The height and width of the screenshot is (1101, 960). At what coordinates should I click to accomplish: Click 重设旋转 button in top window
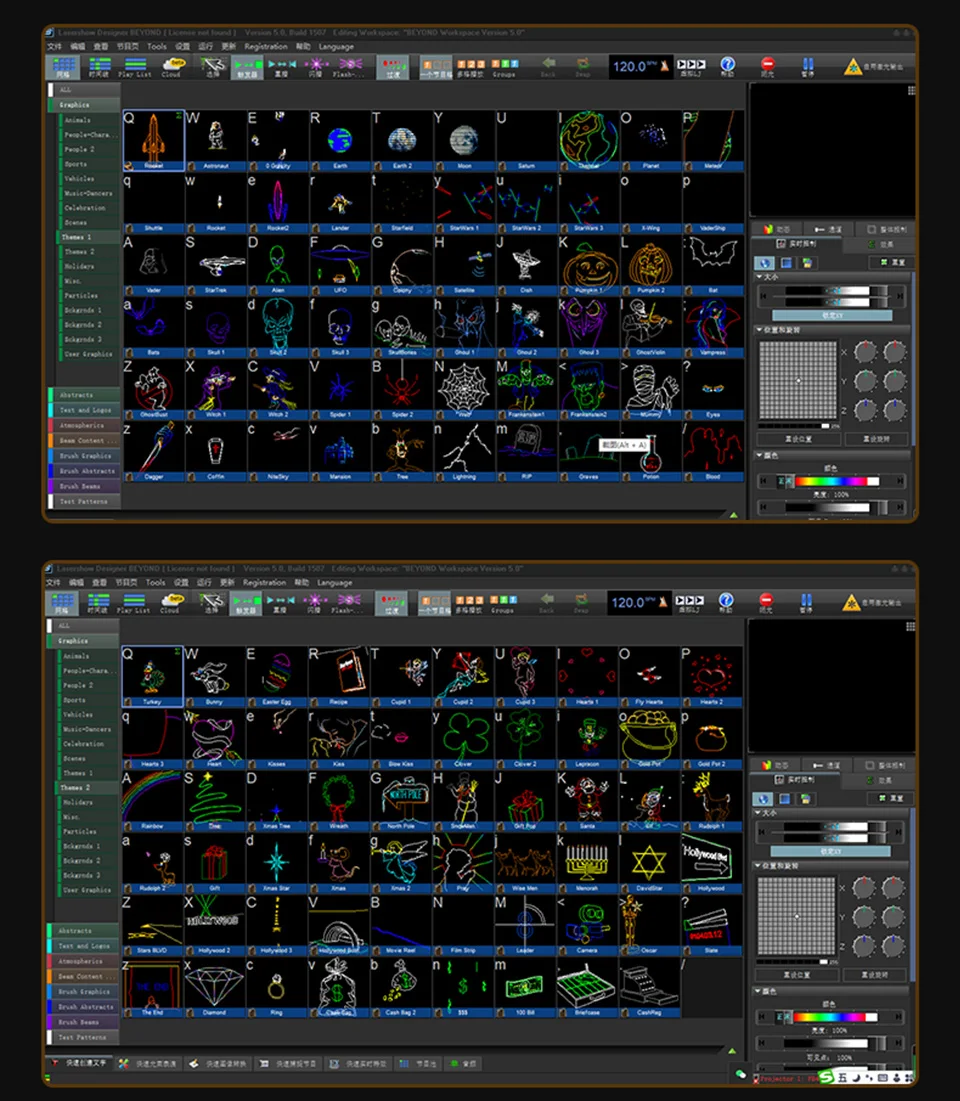point(876,439)
